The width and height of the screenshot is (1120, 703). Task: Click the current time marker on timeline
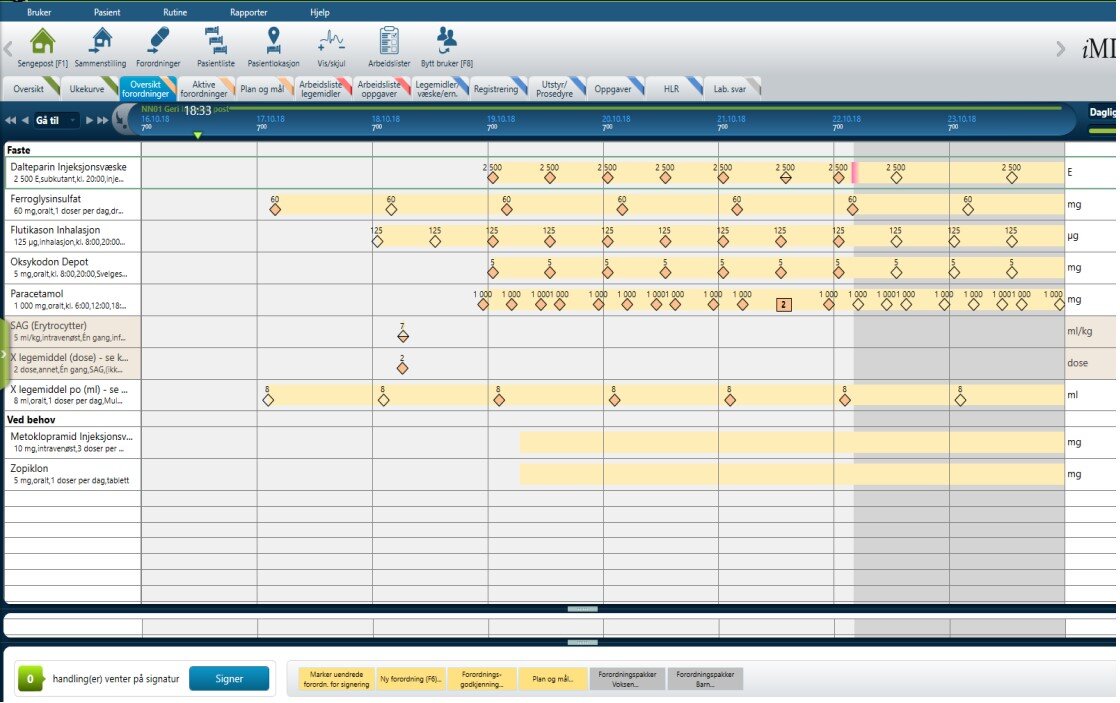click(x=198, y=135)
